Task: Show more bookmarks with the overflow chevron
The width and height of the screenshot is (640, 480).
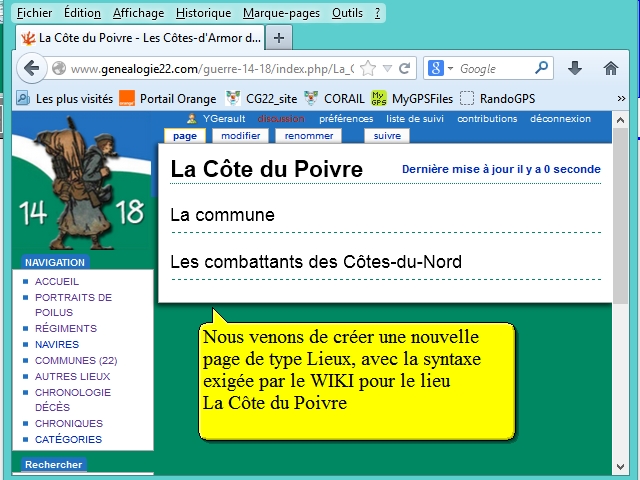Action: [x=621, y=98]
